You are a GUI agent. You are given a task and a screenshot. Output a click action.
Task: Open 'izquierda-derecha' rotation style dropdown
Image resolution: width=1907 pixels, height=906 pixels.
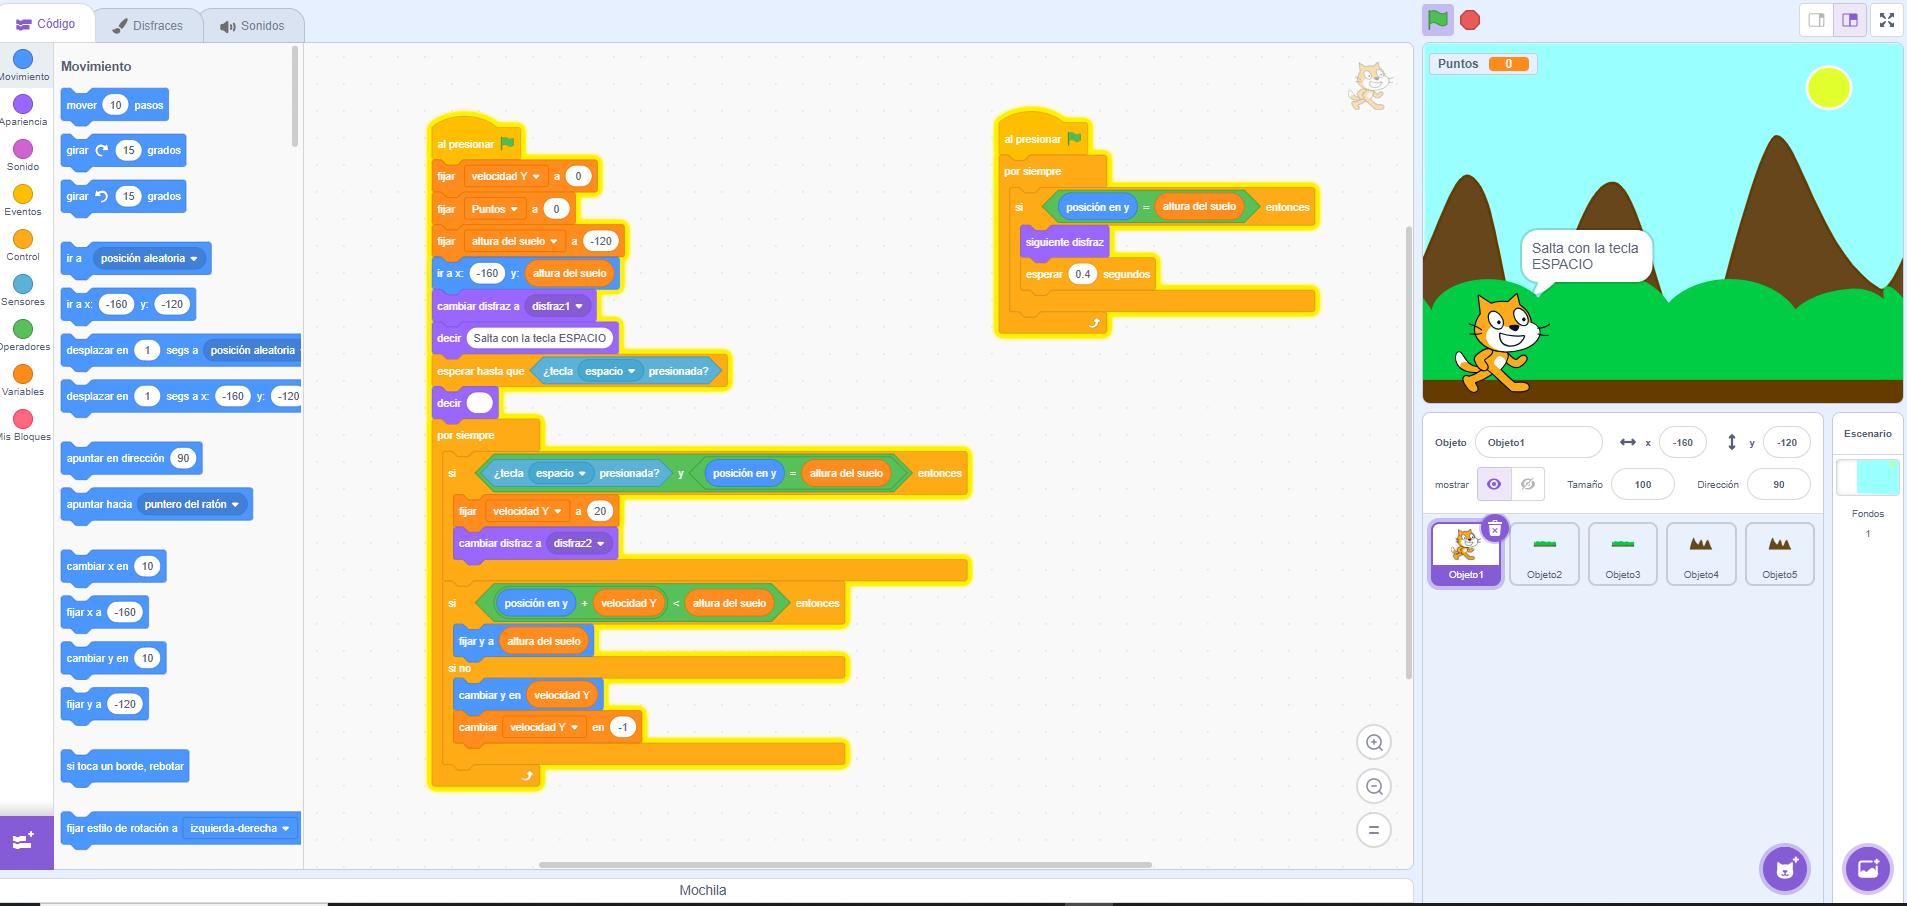240,828
